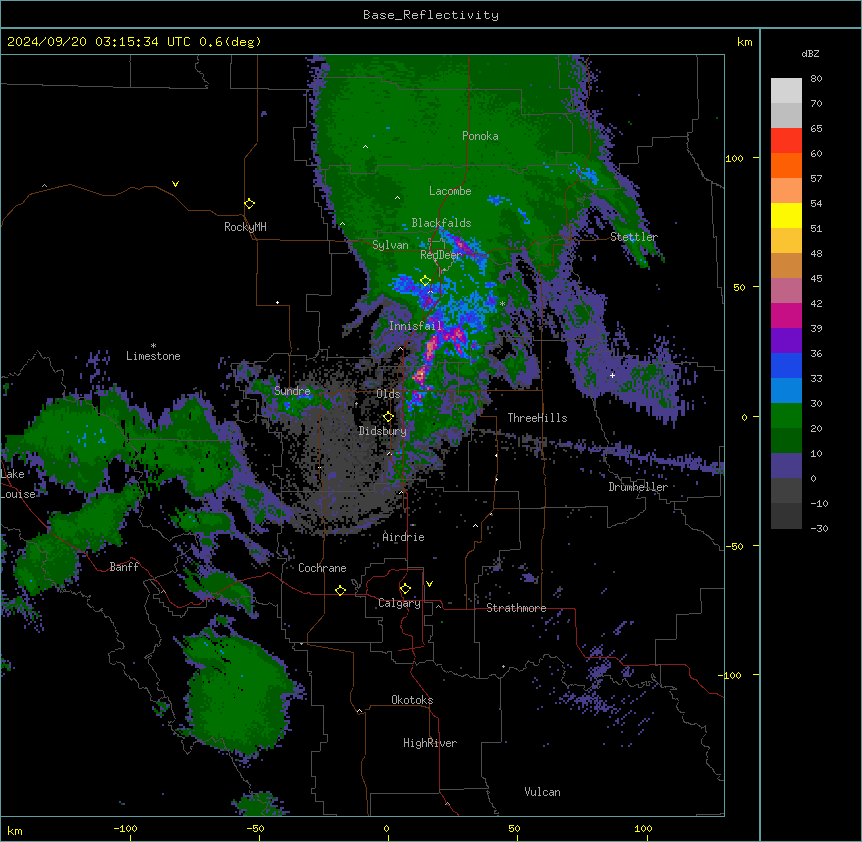Select the red 65-60 dBZ legend swatch

[x=786, y=141]
